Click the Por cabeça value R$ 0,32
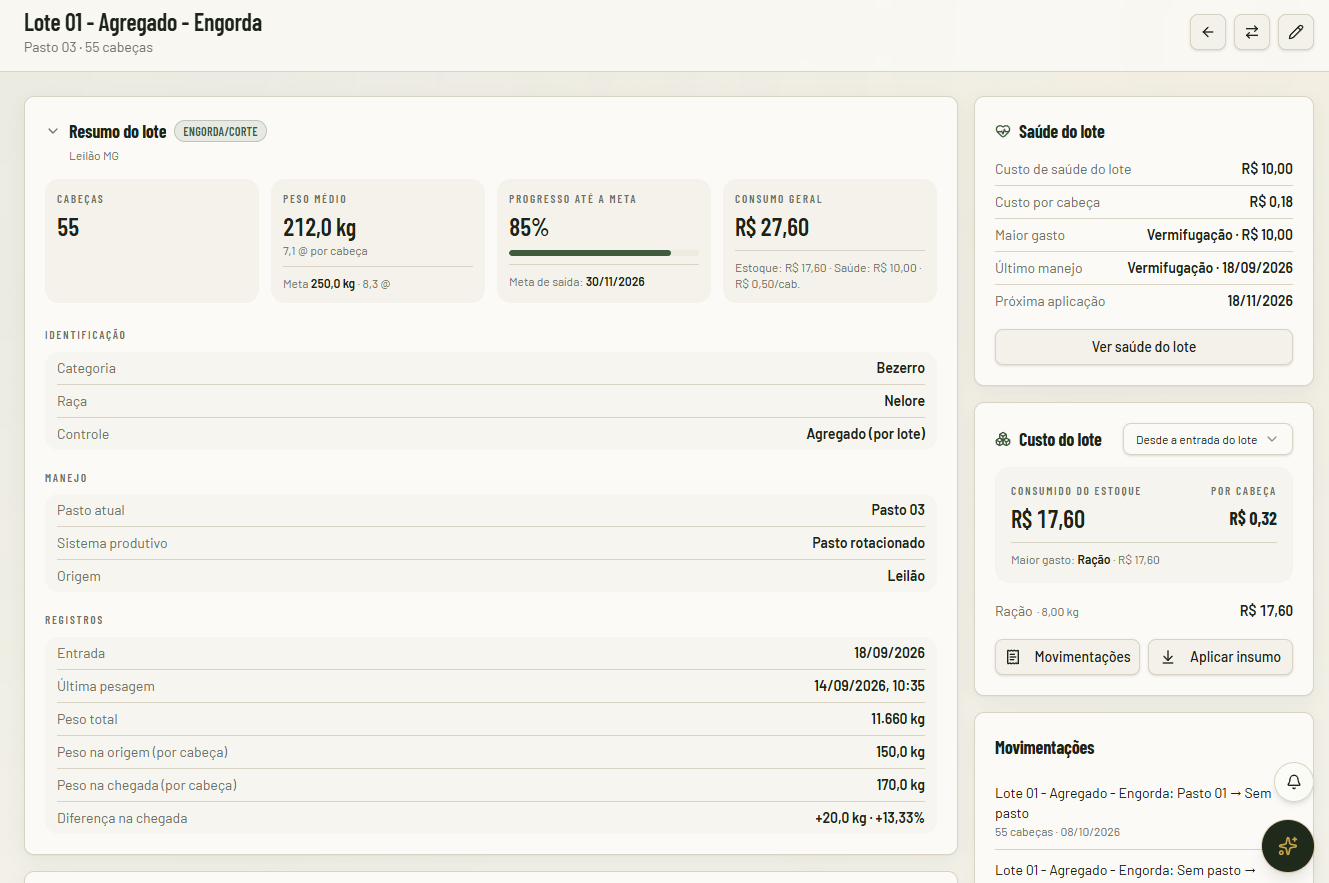Screen dimensions: 1329x883 tap(1253, 519)
